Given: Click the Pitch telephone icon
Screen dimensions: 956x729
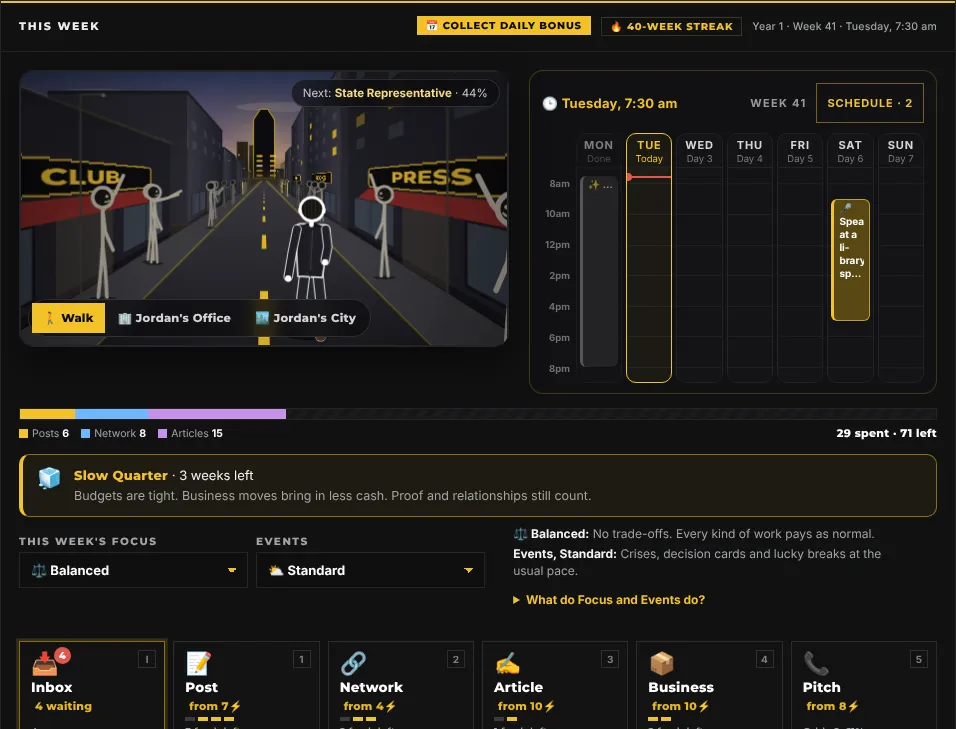Looking at the screenshot, I should (816, 664).
